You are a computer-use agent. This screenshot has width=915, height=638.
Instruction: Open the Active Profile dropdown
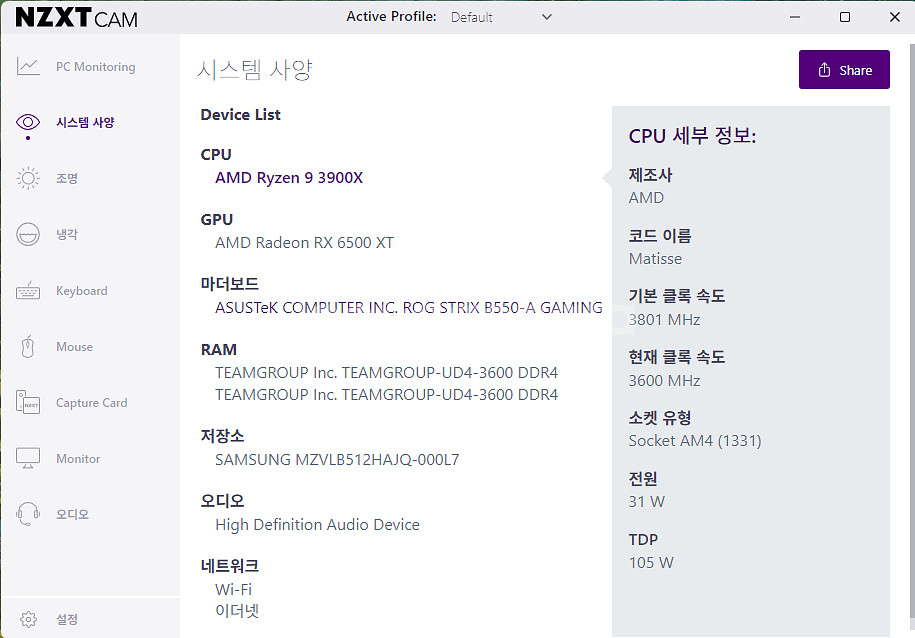click(x=501, y=18)
